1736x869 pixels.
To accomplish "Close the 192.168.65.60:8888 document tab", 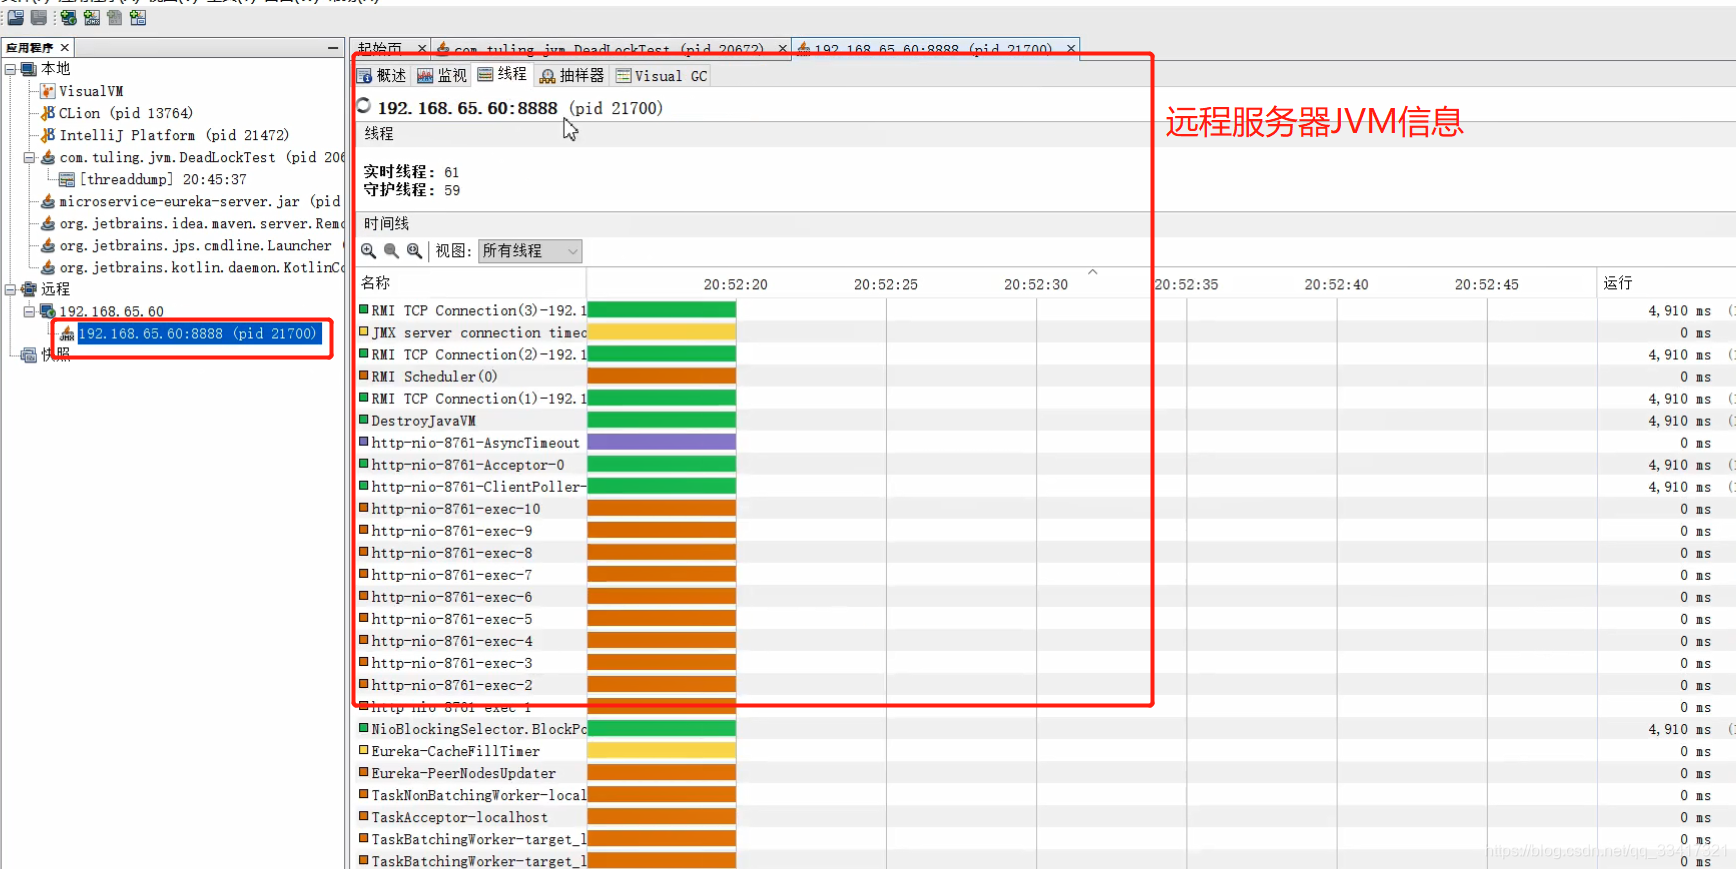I will pos(1071,48).
